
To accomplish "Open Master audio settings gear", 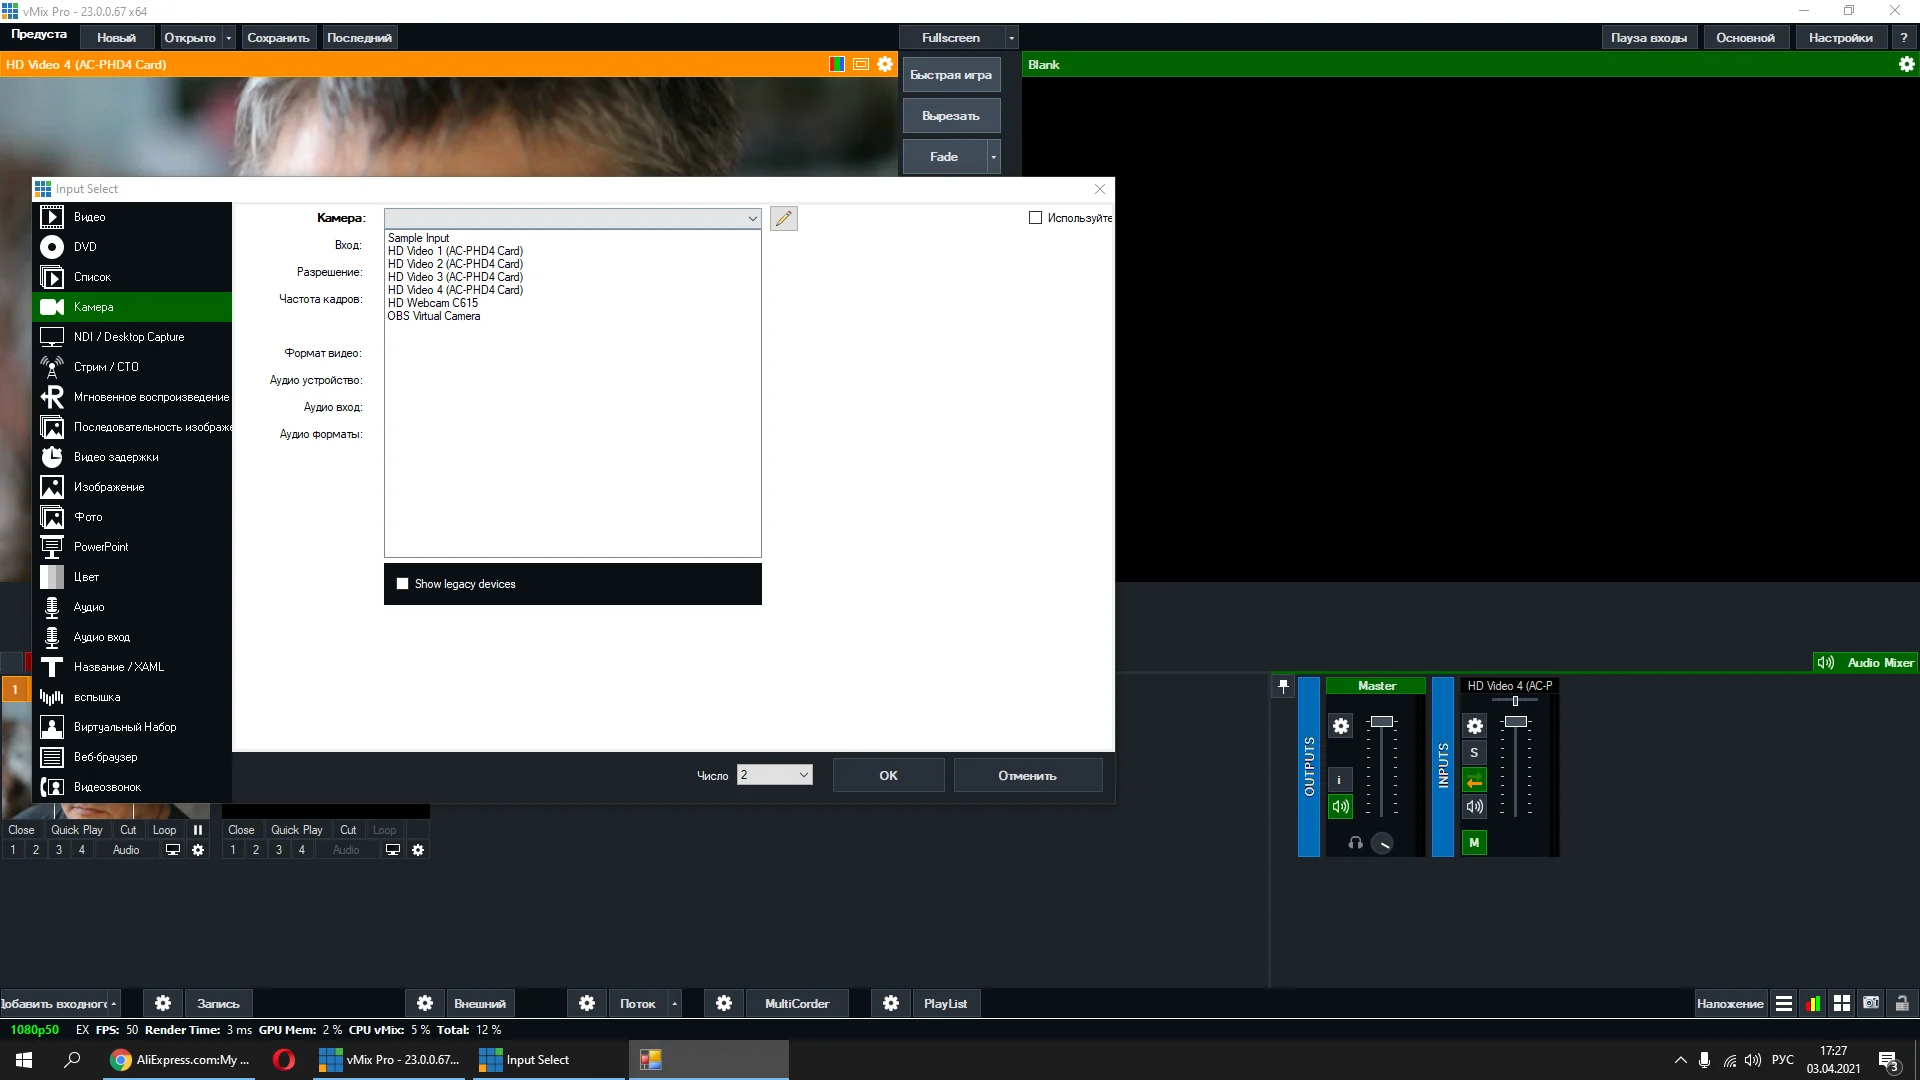I will (x=1341, y=726).
